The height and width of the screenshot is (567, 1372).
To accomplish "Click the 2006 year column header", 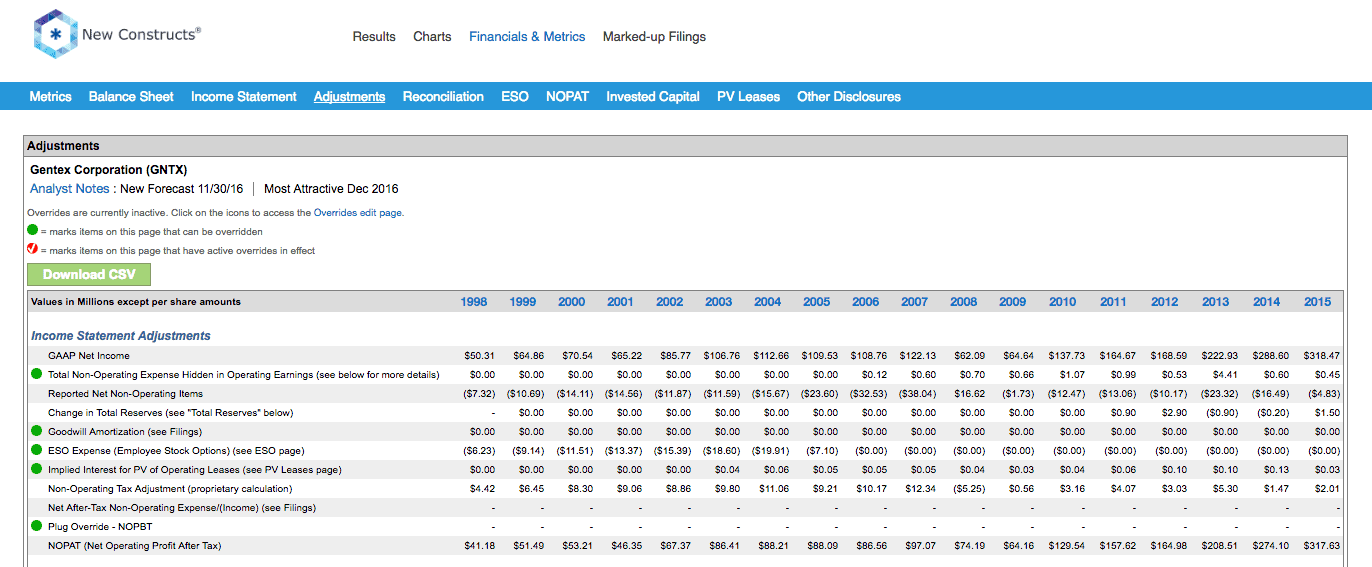I will [865, 301].
